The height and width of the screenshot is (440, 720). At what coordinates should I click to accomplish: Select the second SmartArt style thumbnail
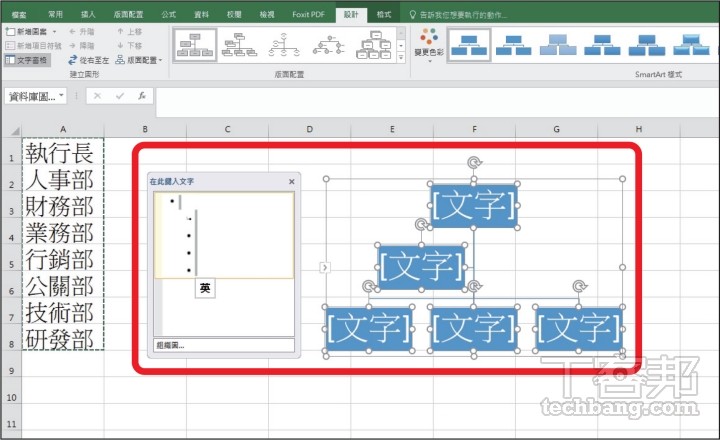coord(513,45)
